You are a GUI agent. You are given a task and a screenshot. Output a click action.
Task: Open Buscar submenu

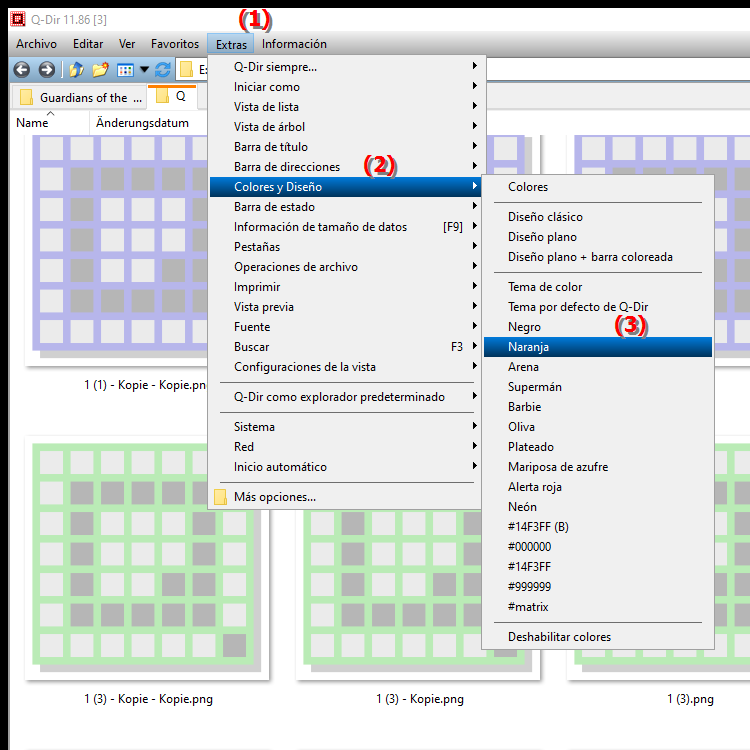pos(345,347)
